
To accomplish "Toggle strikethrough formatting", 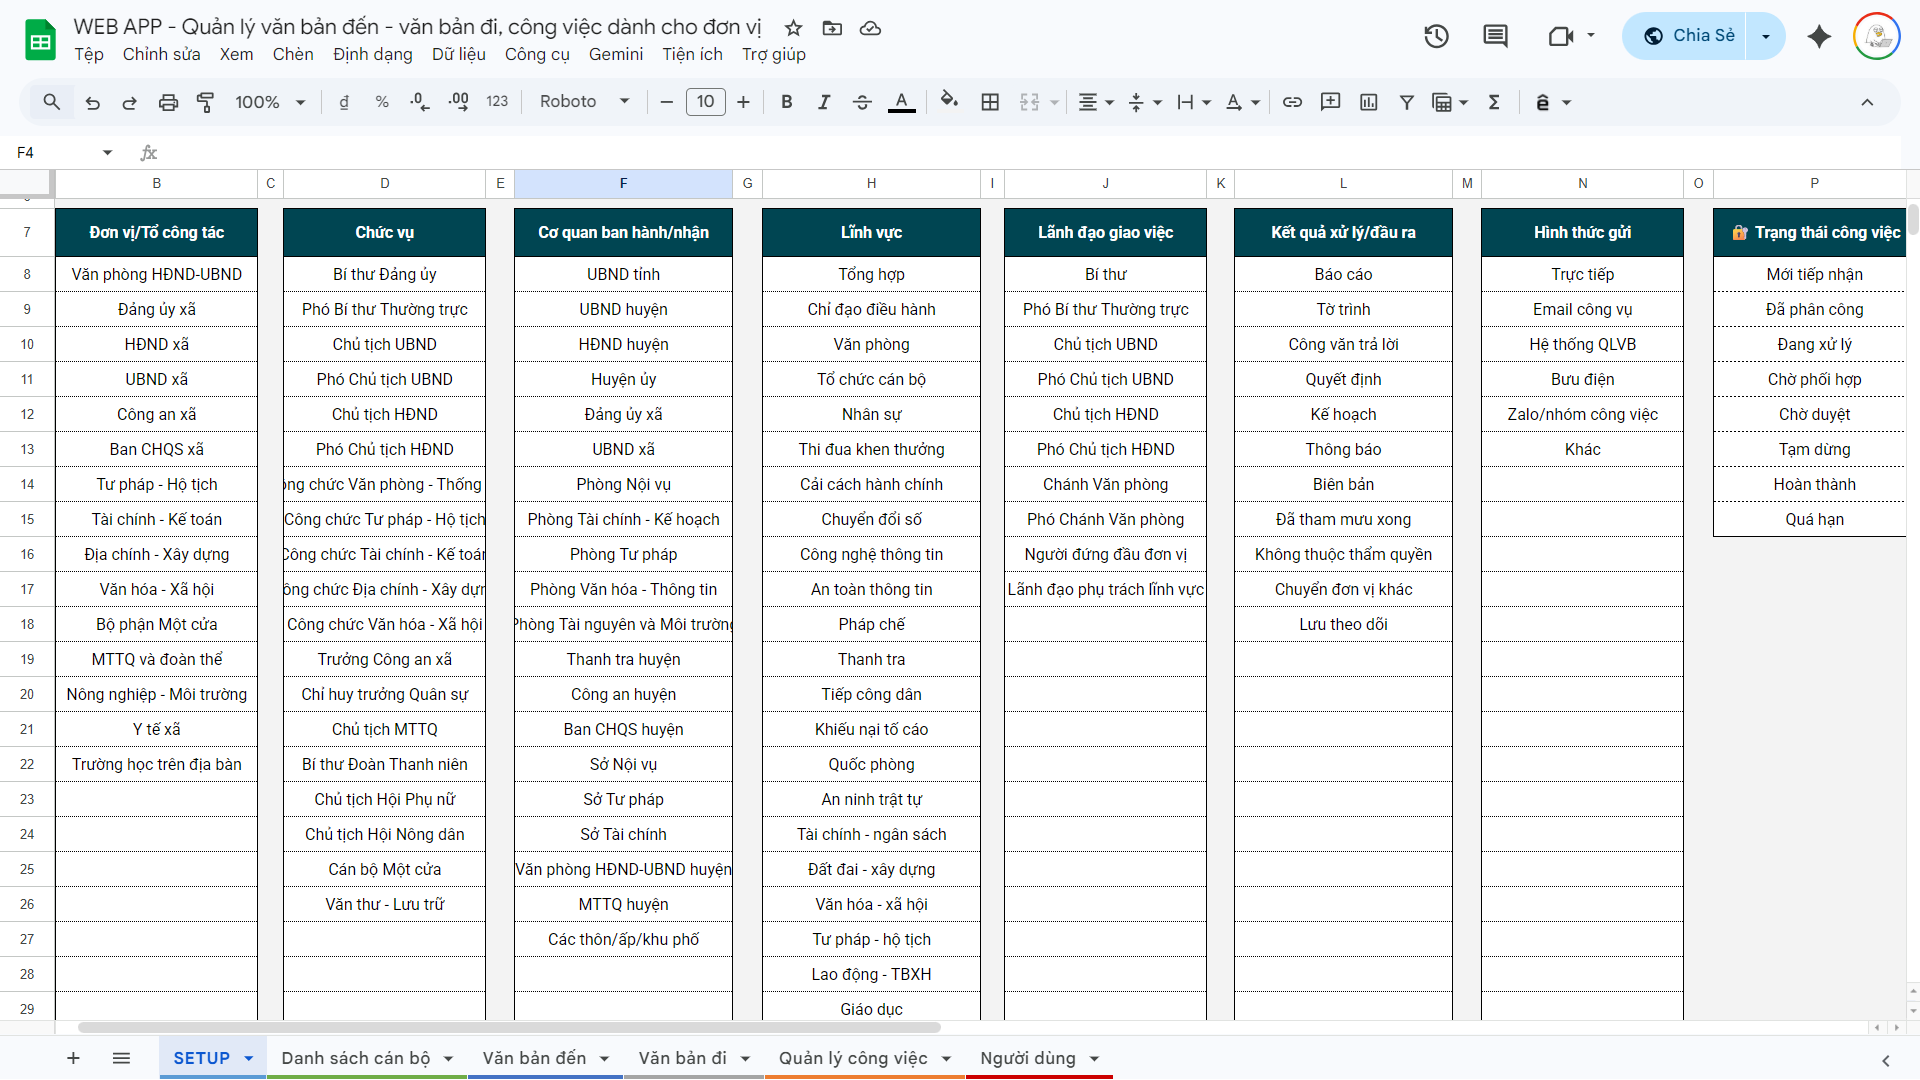I will (x=862, y=102).
